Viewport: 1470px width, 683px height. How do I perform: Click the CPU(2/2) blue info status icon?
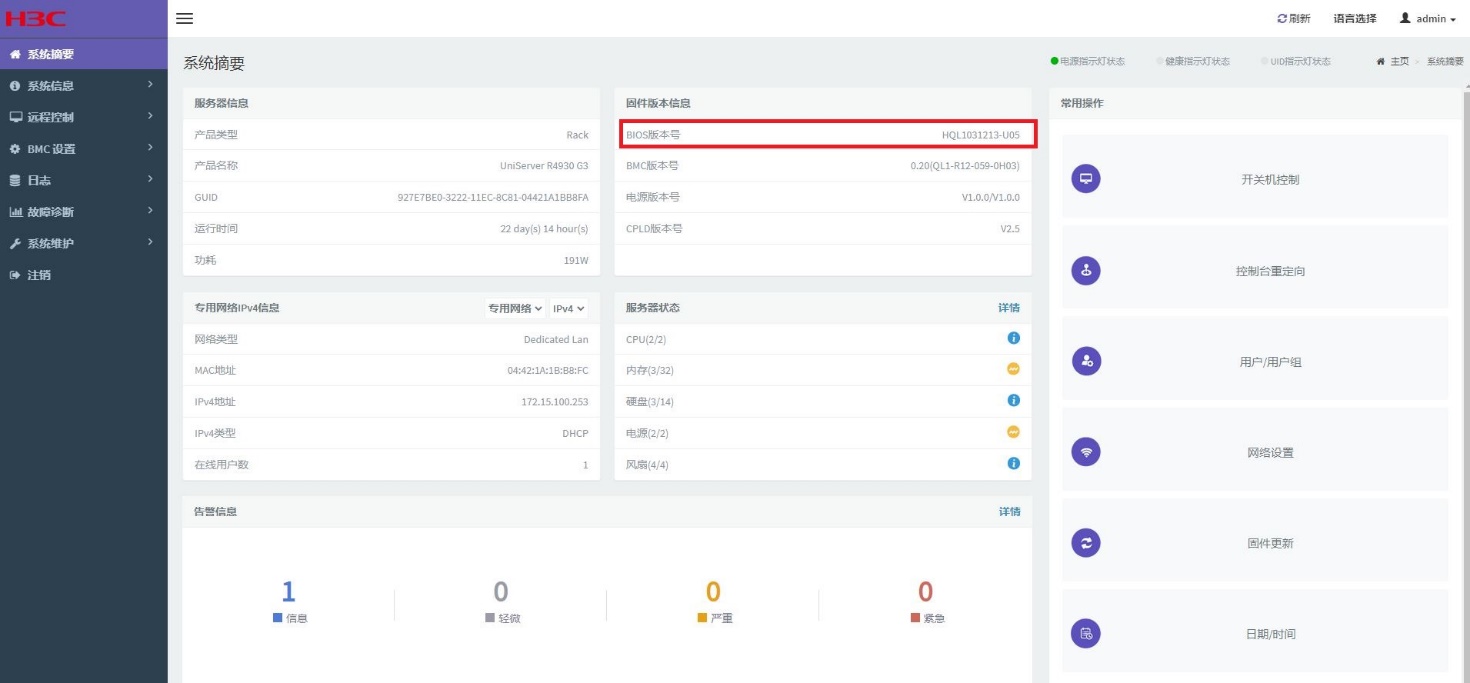[x=1013, y=339]
